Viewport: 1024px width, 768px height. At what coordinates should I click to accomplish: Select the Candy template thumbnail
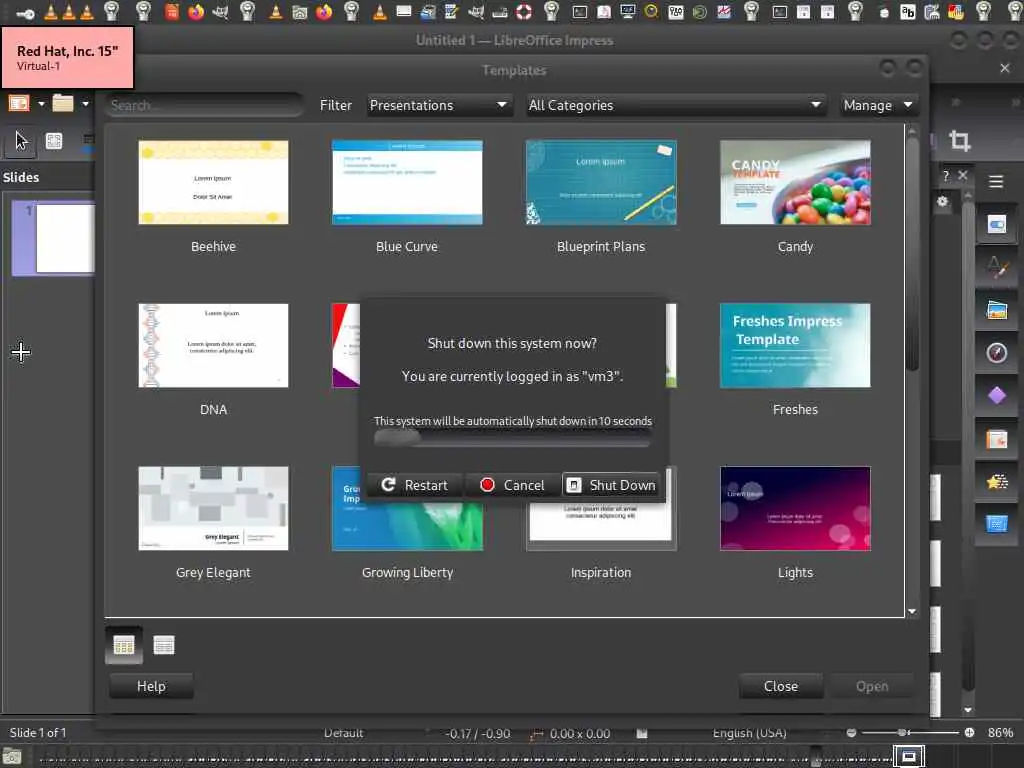tap(795, 182)
